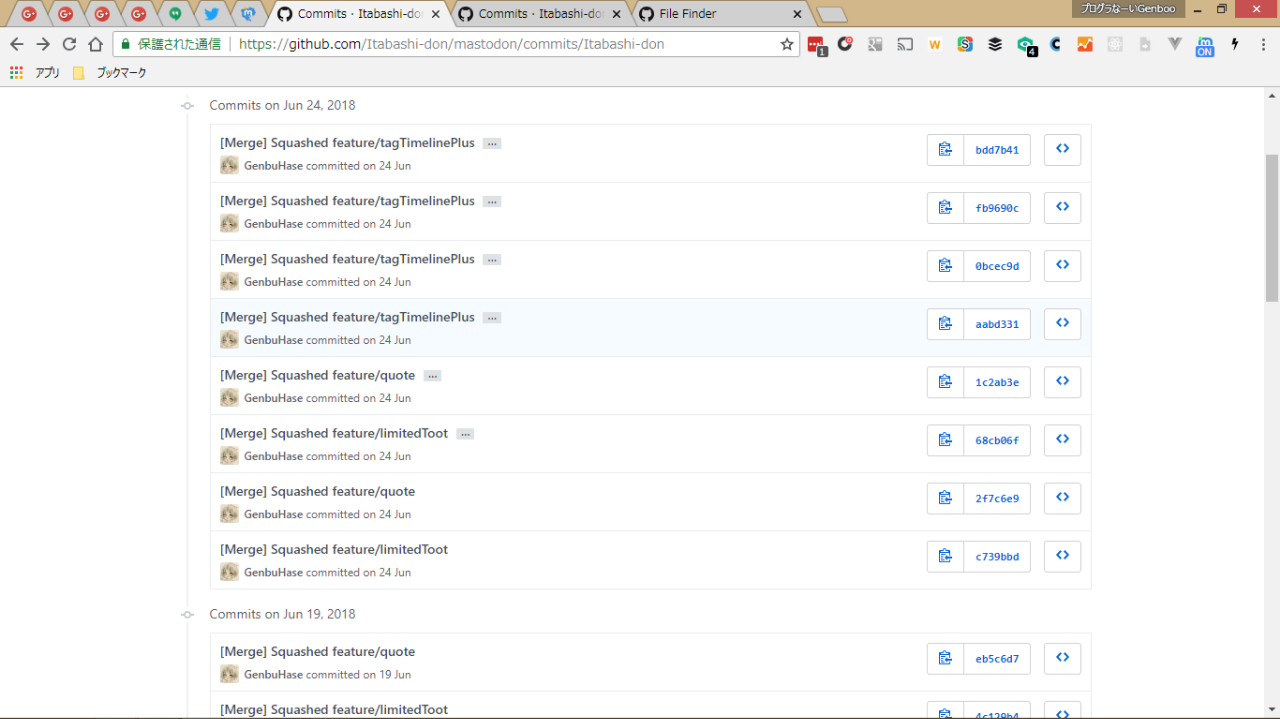The width and height of the screenshot is (1280, 719).
Task: Expand the feature/limitedToot commit description
Action: pyautogui.click(x=465, y=434)
